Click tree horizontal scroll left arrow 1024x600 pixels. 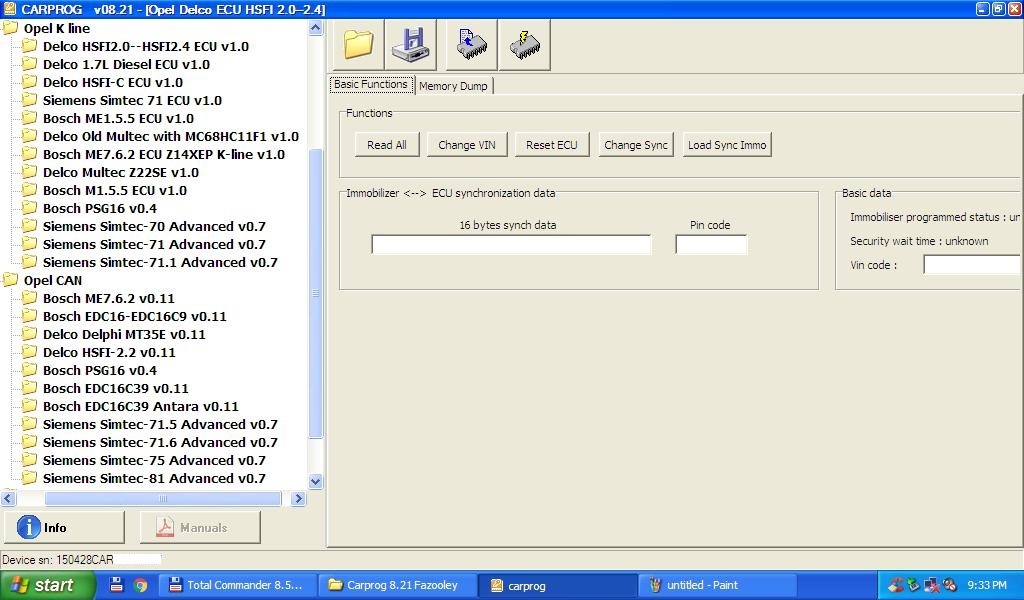point(8,499)
